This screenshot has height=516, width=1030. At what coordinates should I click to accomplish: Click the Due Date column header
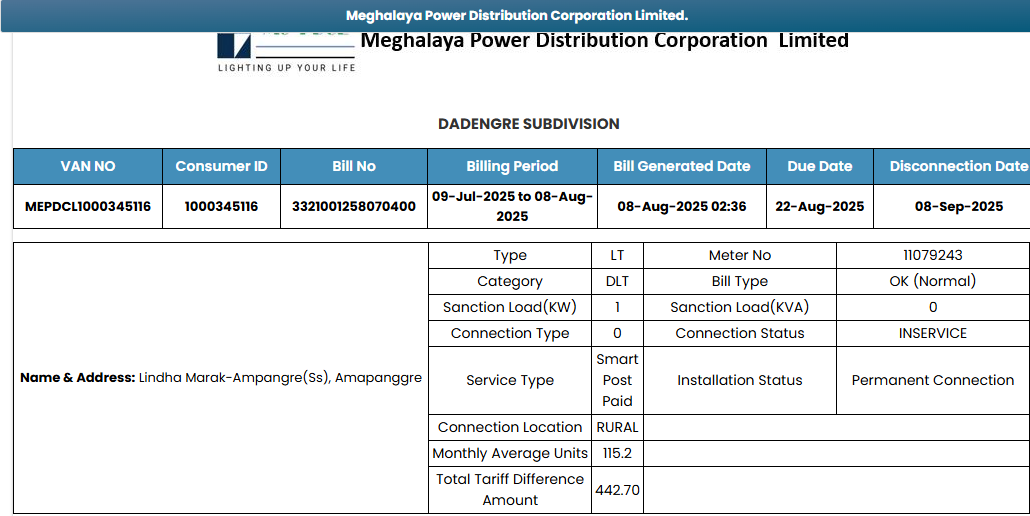tap(820, 167)
